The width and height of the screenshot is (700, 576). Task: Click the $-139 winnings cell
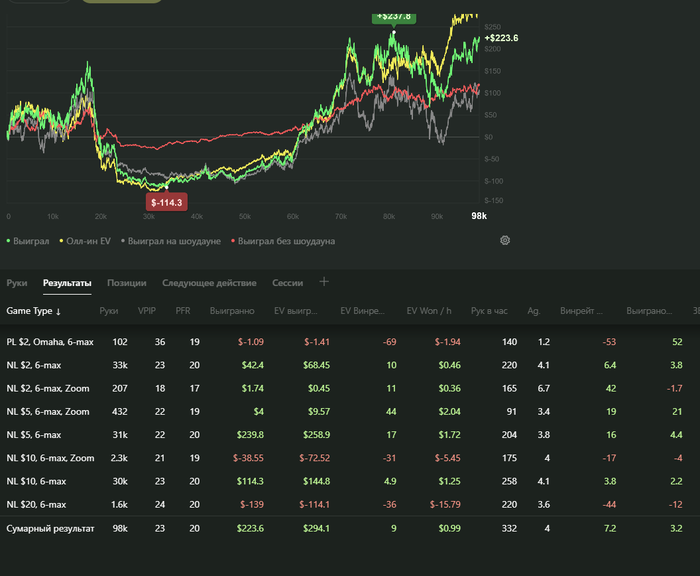252,505
